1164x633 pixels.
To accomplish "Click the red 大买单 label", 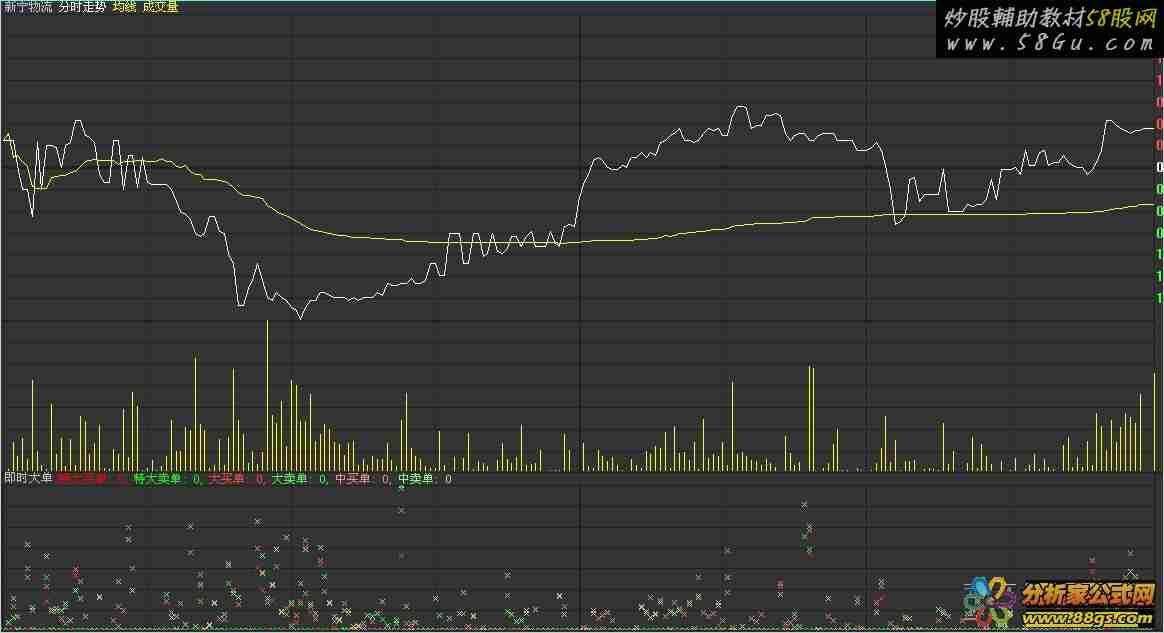I will point(226,479).
